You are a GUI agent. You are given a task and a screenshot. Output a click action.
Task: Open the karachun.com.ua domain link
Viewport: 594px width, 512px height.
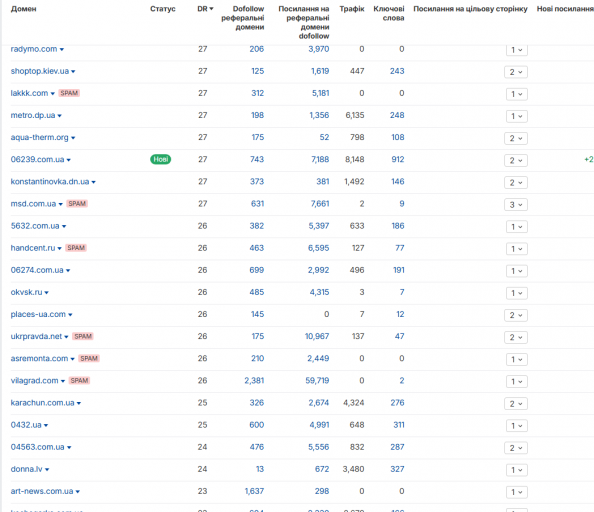coord(42,403)
